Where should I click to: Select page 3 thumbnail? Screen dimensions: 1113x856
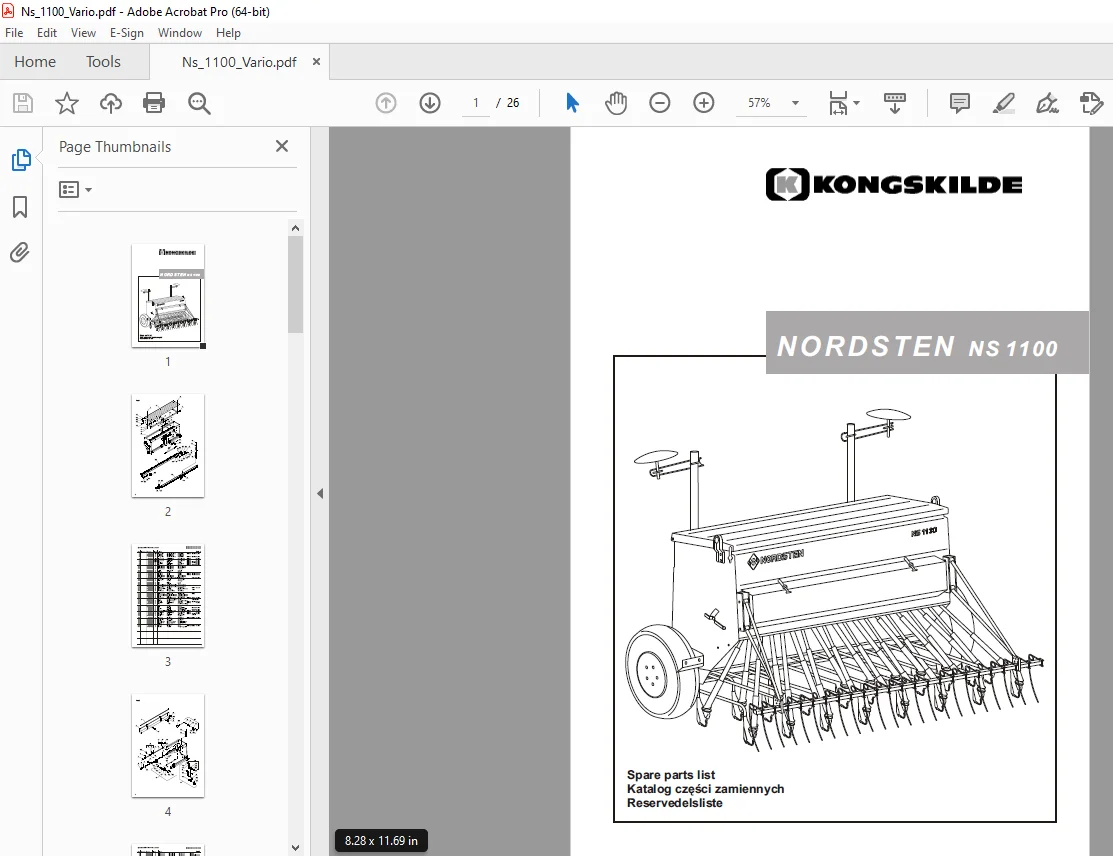click(168, 596)
